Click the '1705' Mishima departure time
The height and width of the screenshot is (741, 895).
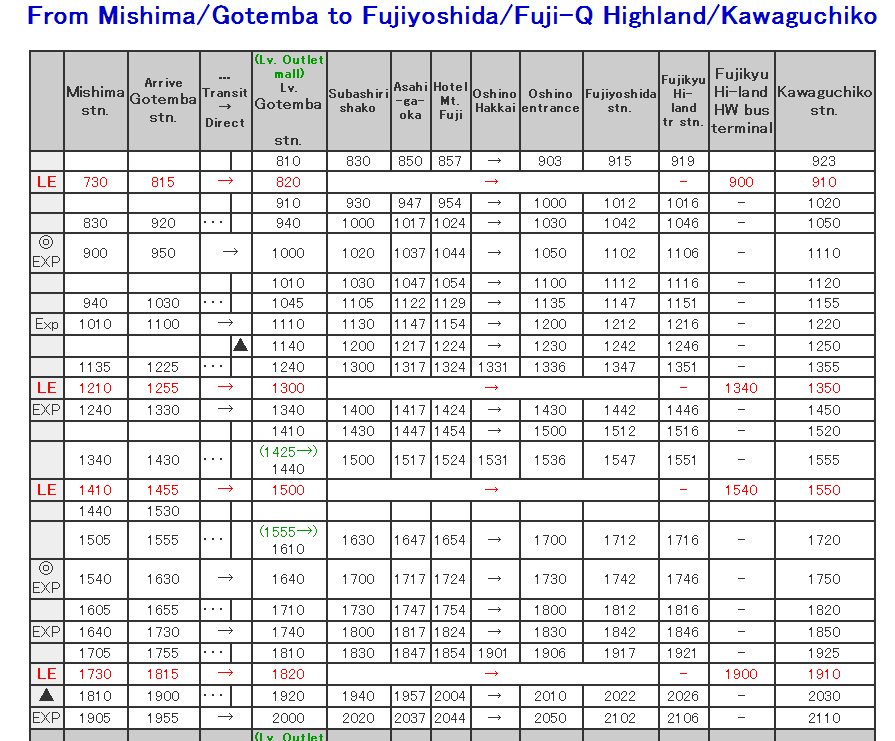(95, 653)
